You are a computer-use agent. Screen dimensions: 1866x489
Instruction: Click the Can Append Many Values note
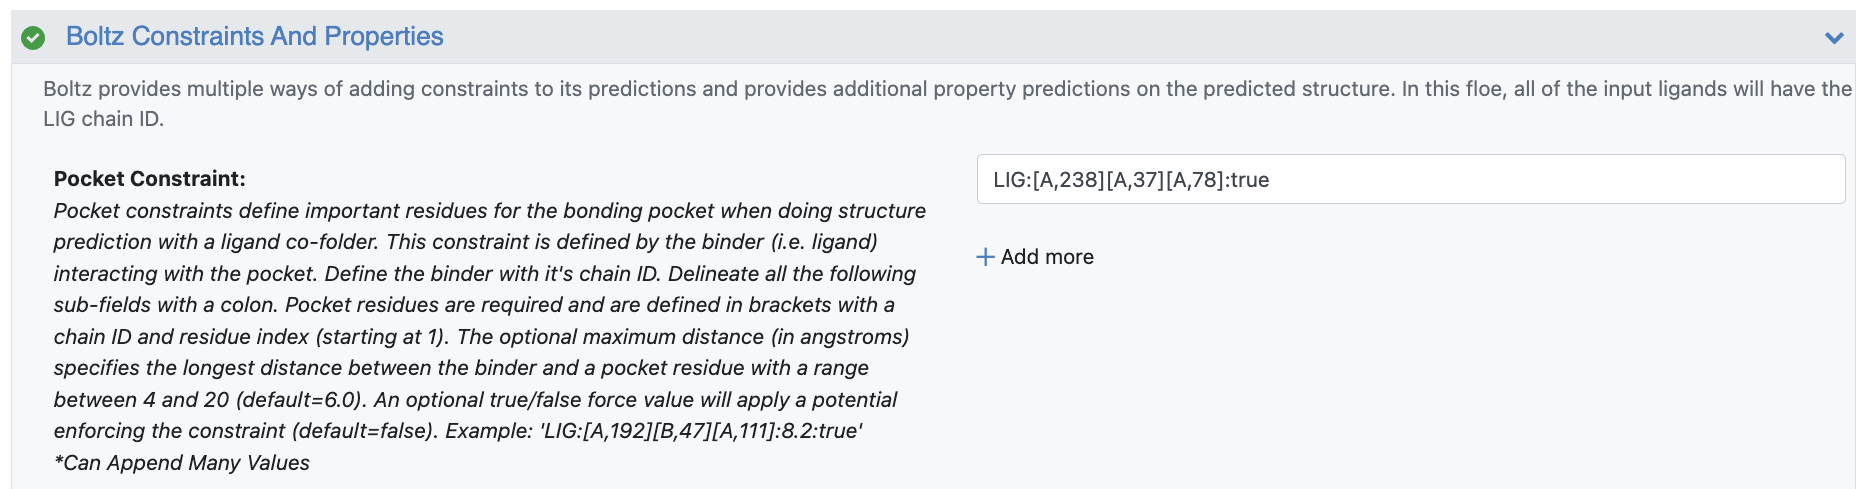point(182,463)
